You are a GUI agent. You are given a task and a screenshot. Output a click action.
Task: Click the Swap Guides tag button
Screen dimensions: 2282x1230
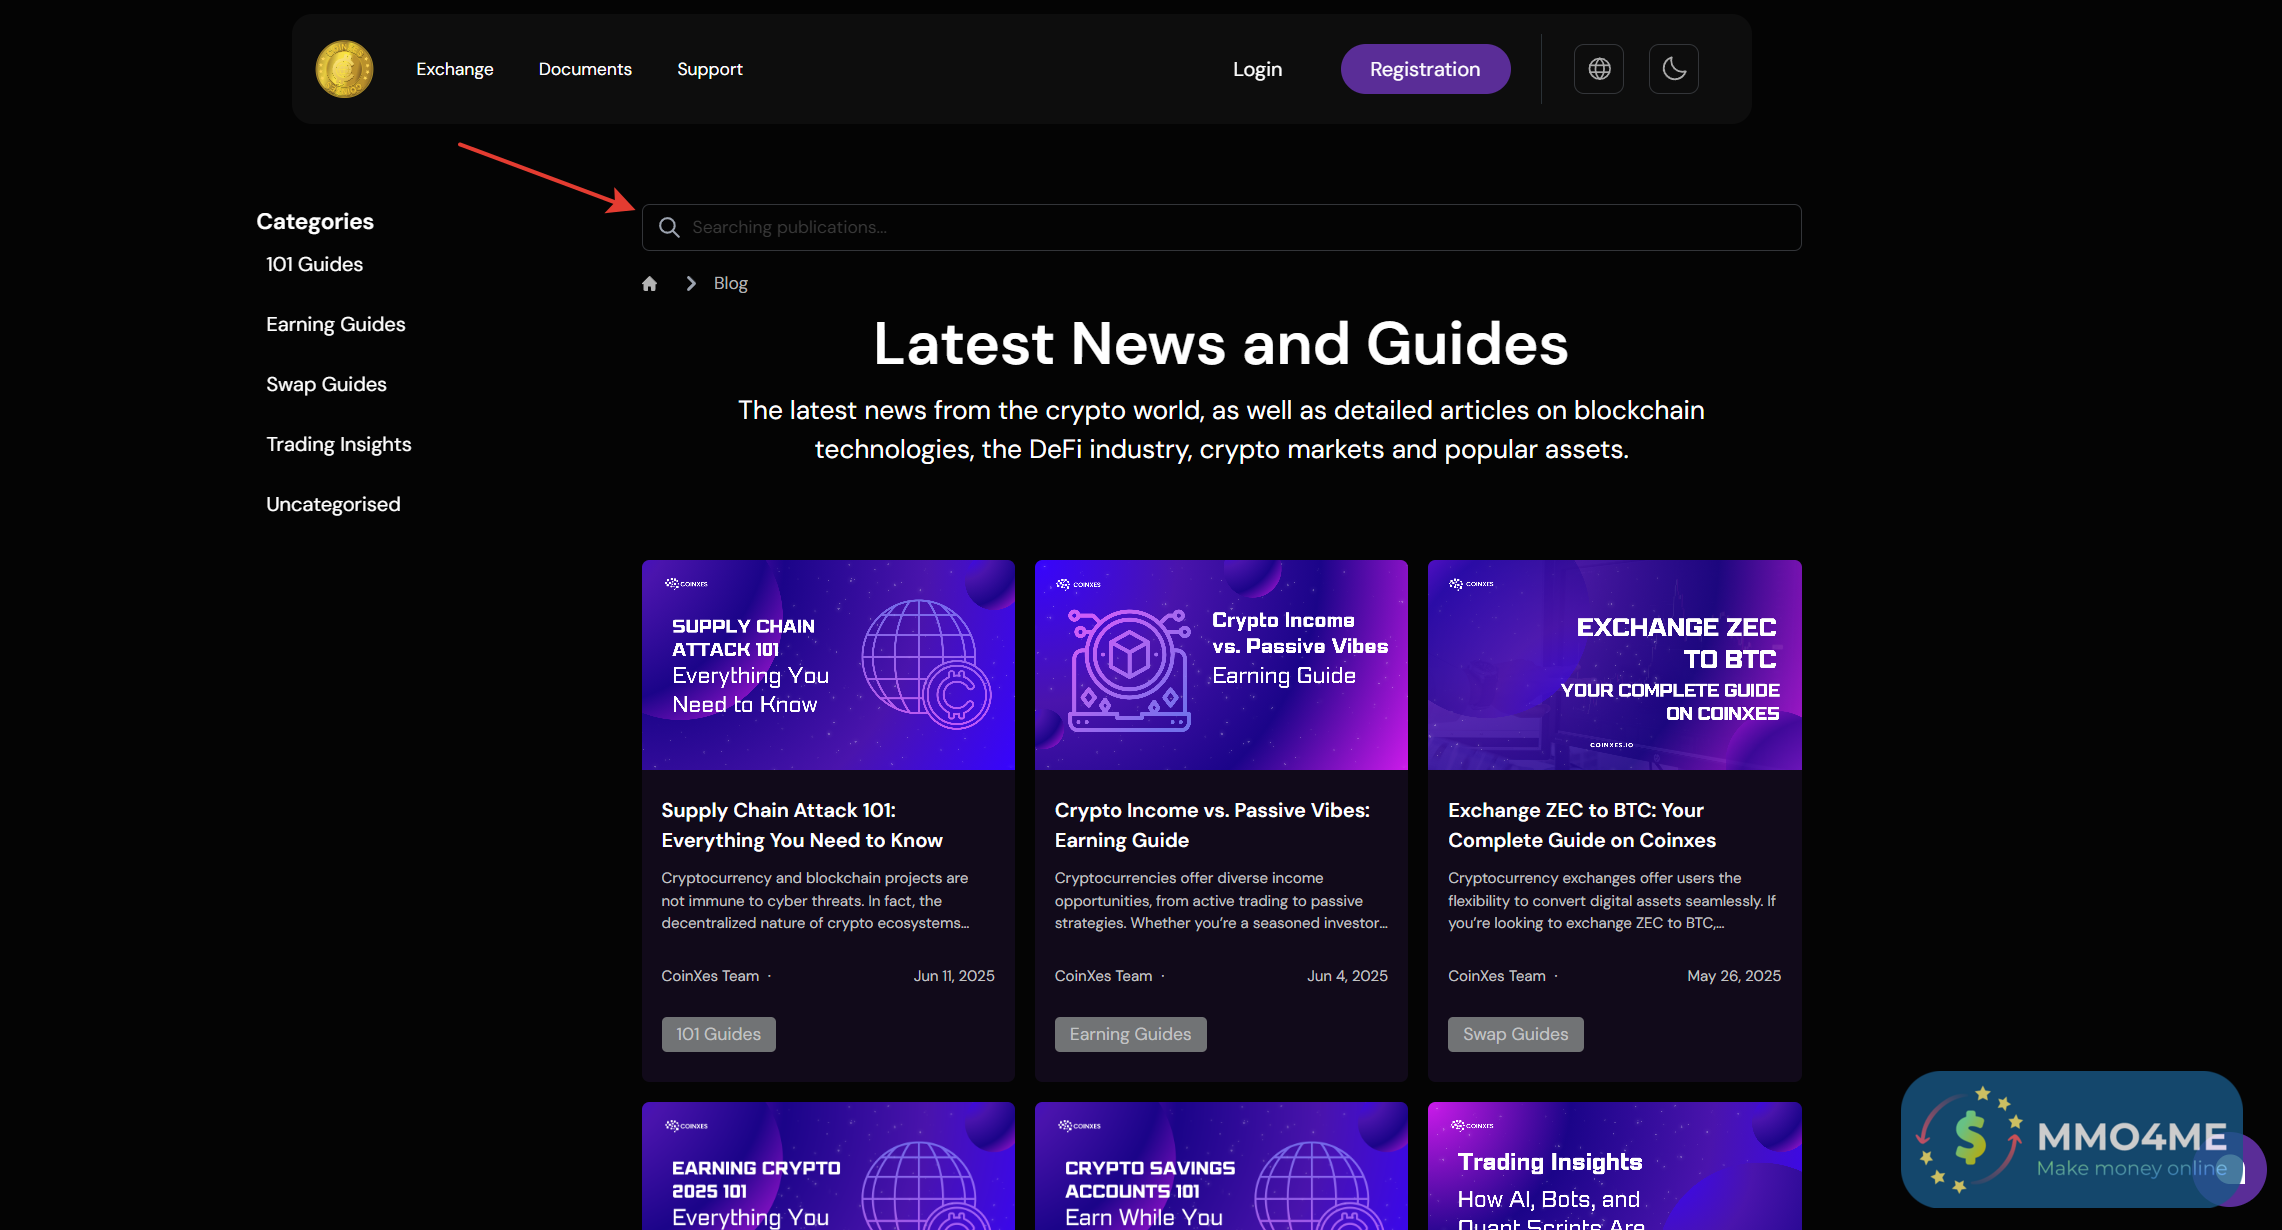point(1515,1034)
